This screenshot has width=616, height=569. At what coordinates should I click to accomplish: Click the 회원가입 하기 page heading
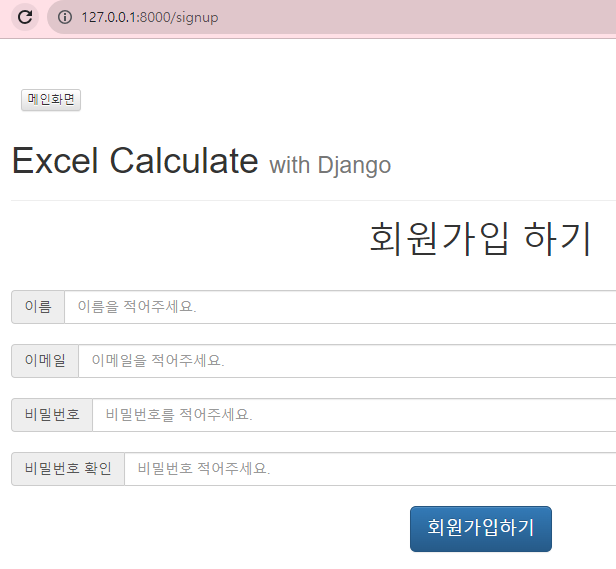click(x=480, y=238)
